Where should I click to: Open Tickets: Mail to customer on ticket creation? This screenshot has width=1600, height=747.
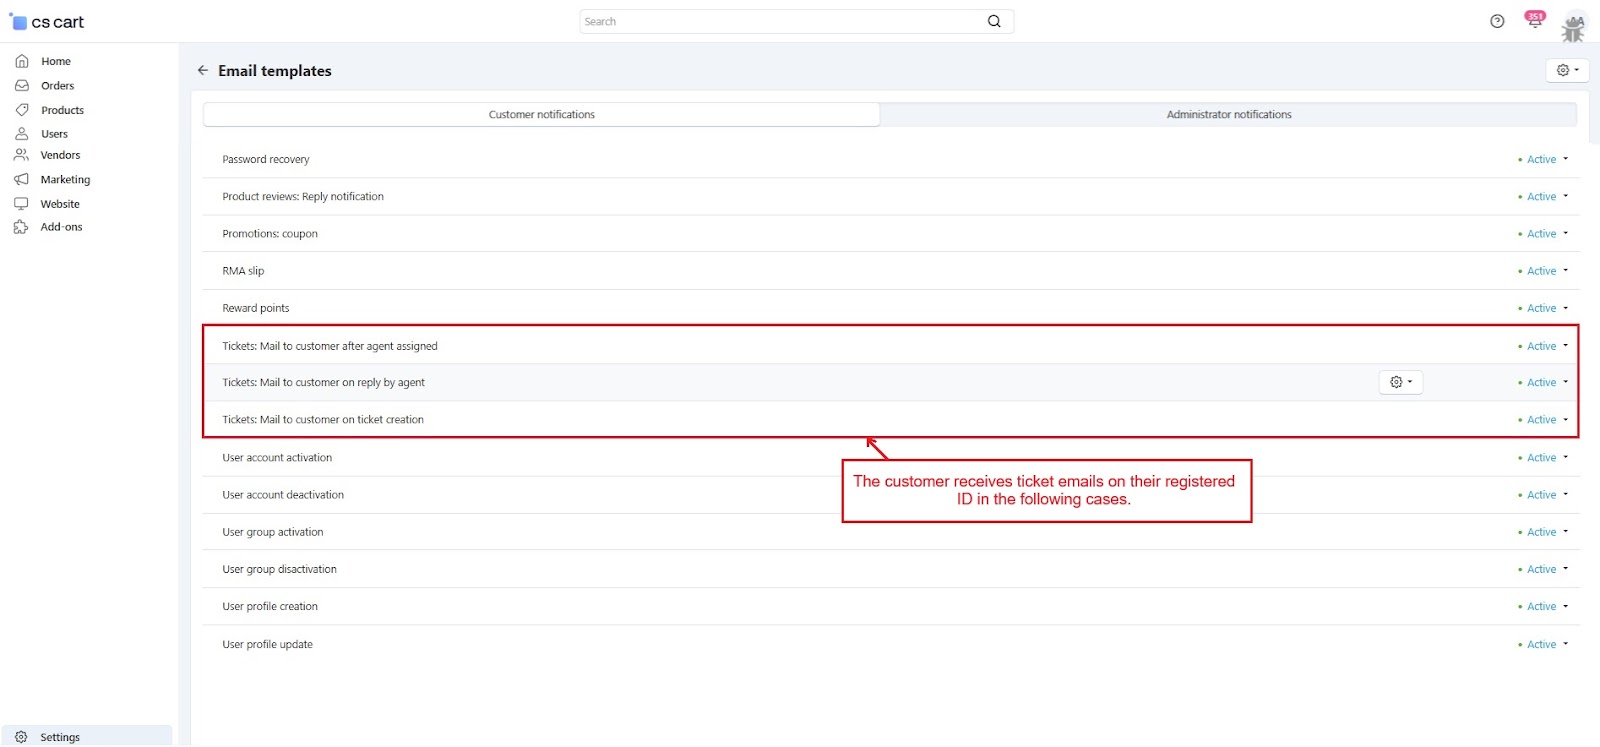click(x=323, y=420)
